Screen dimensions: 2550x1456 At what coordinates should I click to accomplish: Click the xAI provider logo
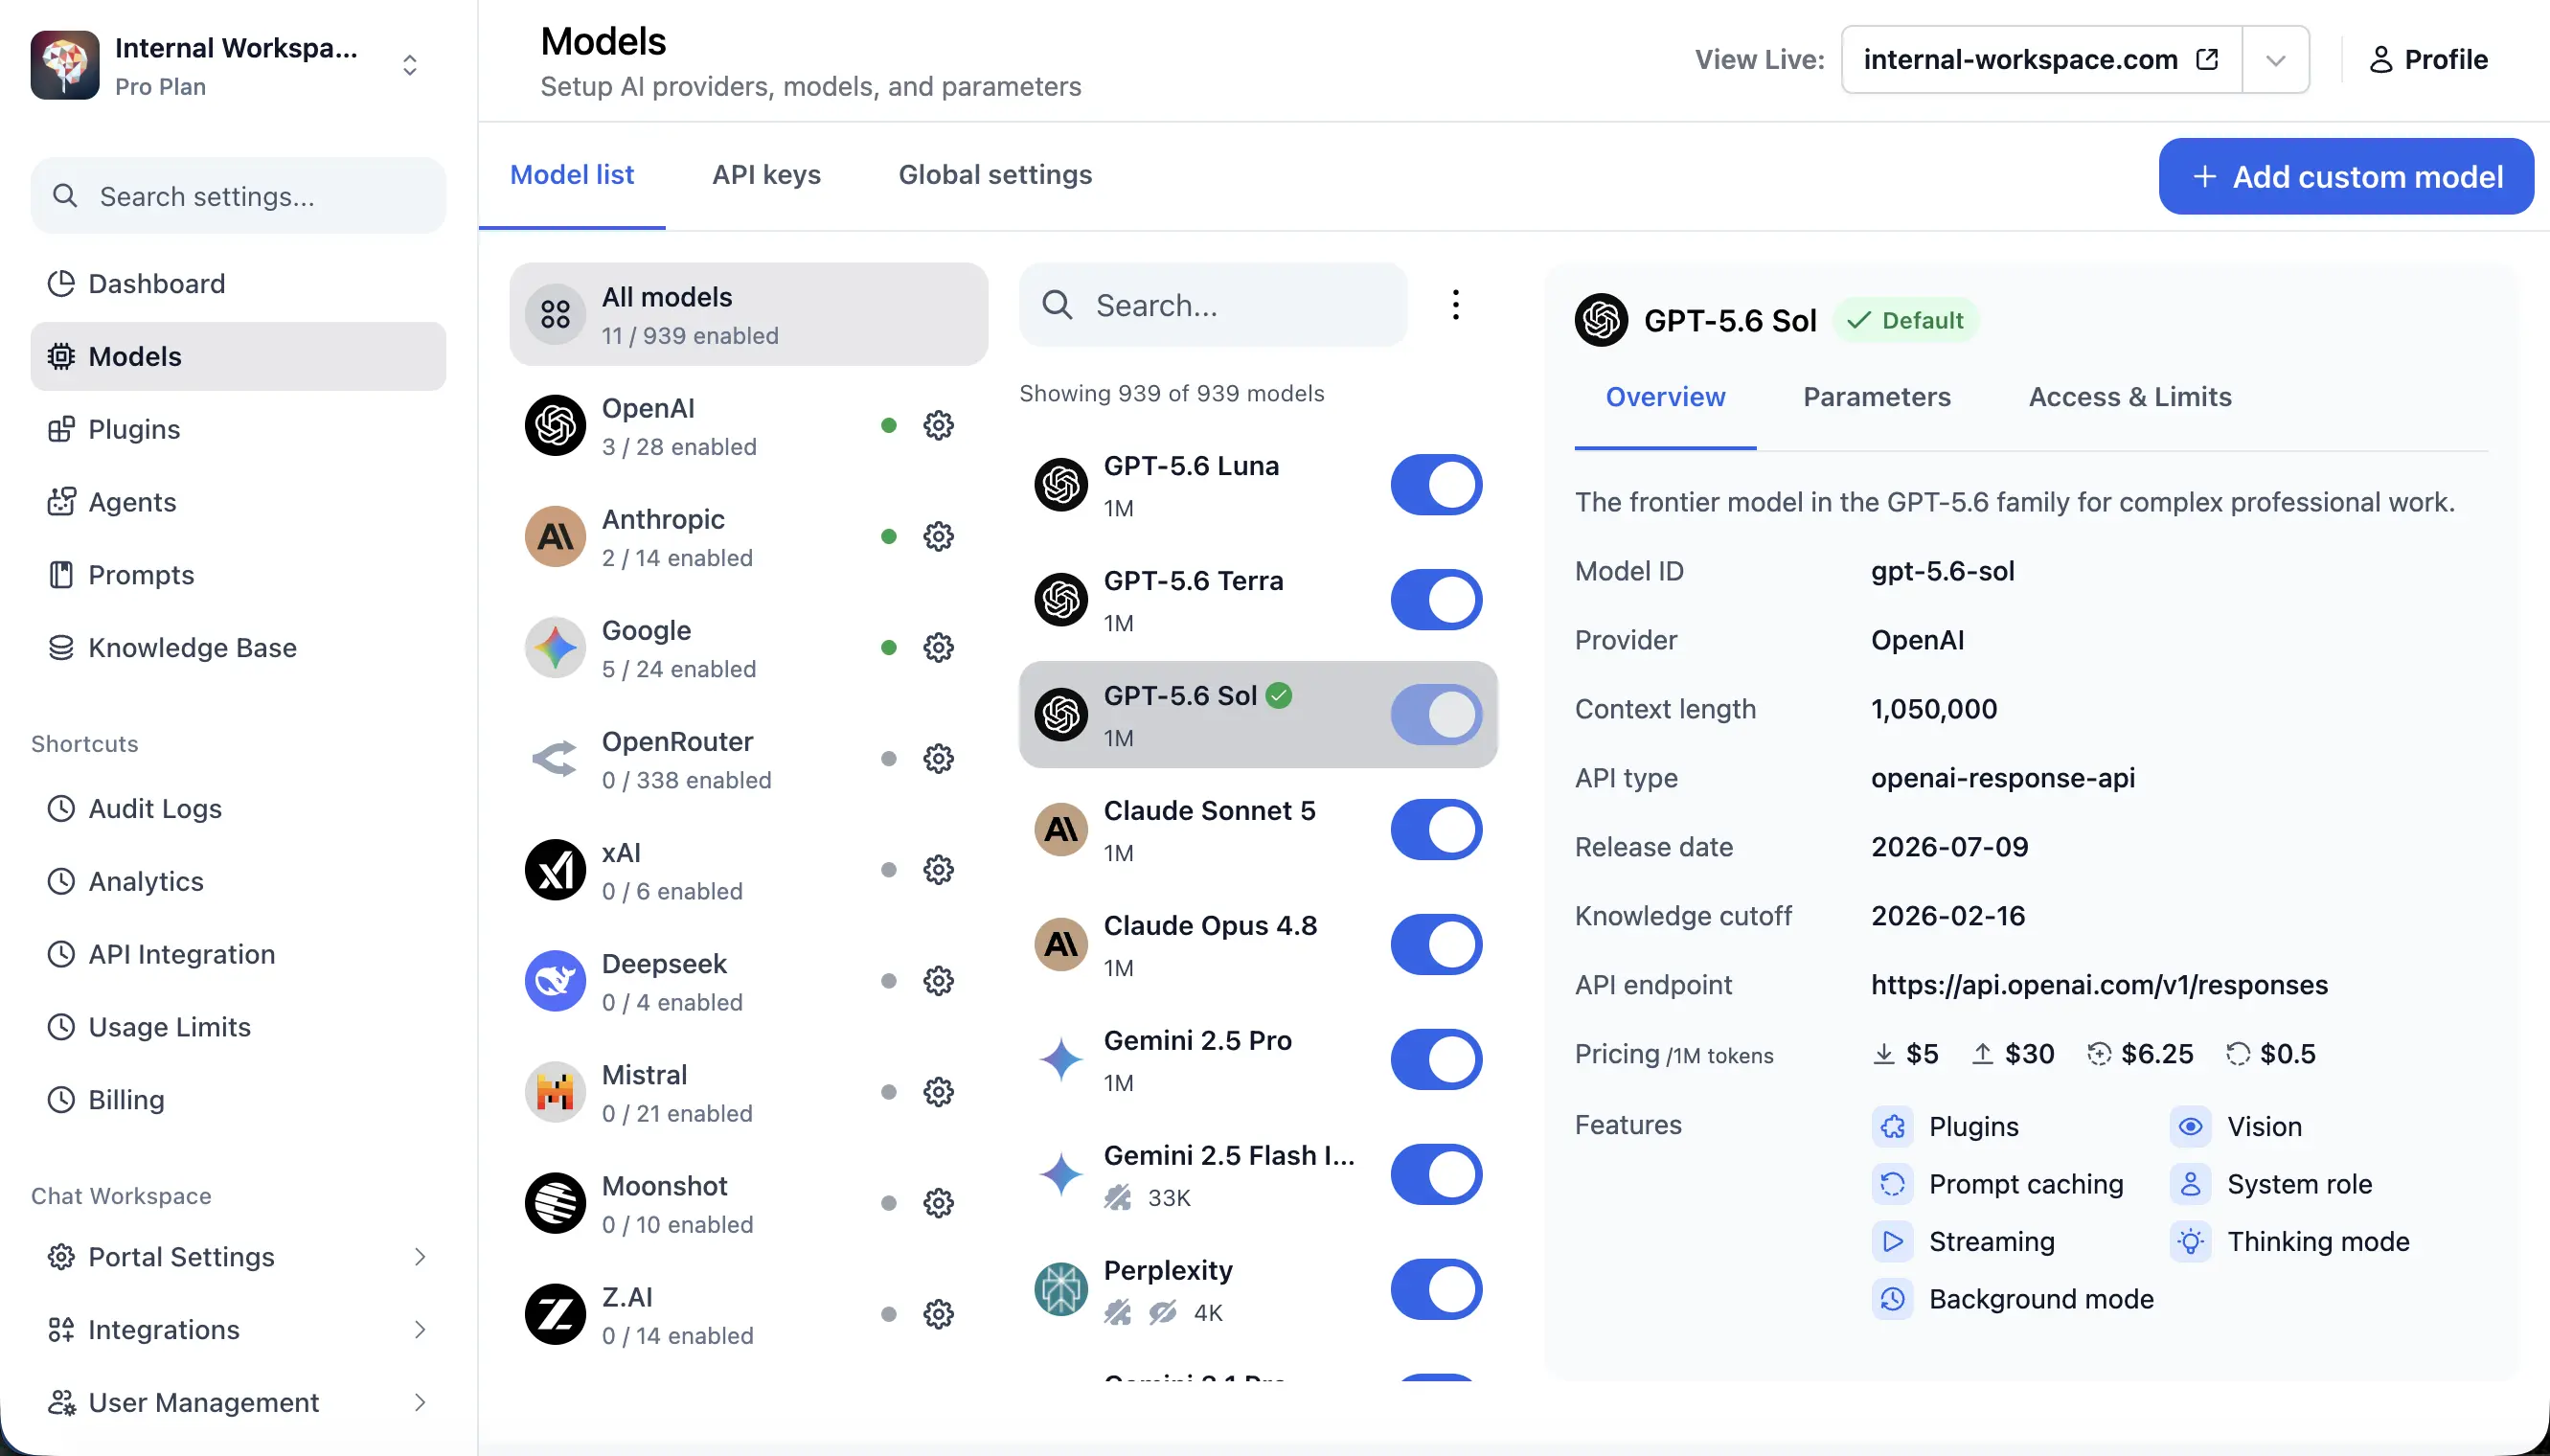(555, 870)
